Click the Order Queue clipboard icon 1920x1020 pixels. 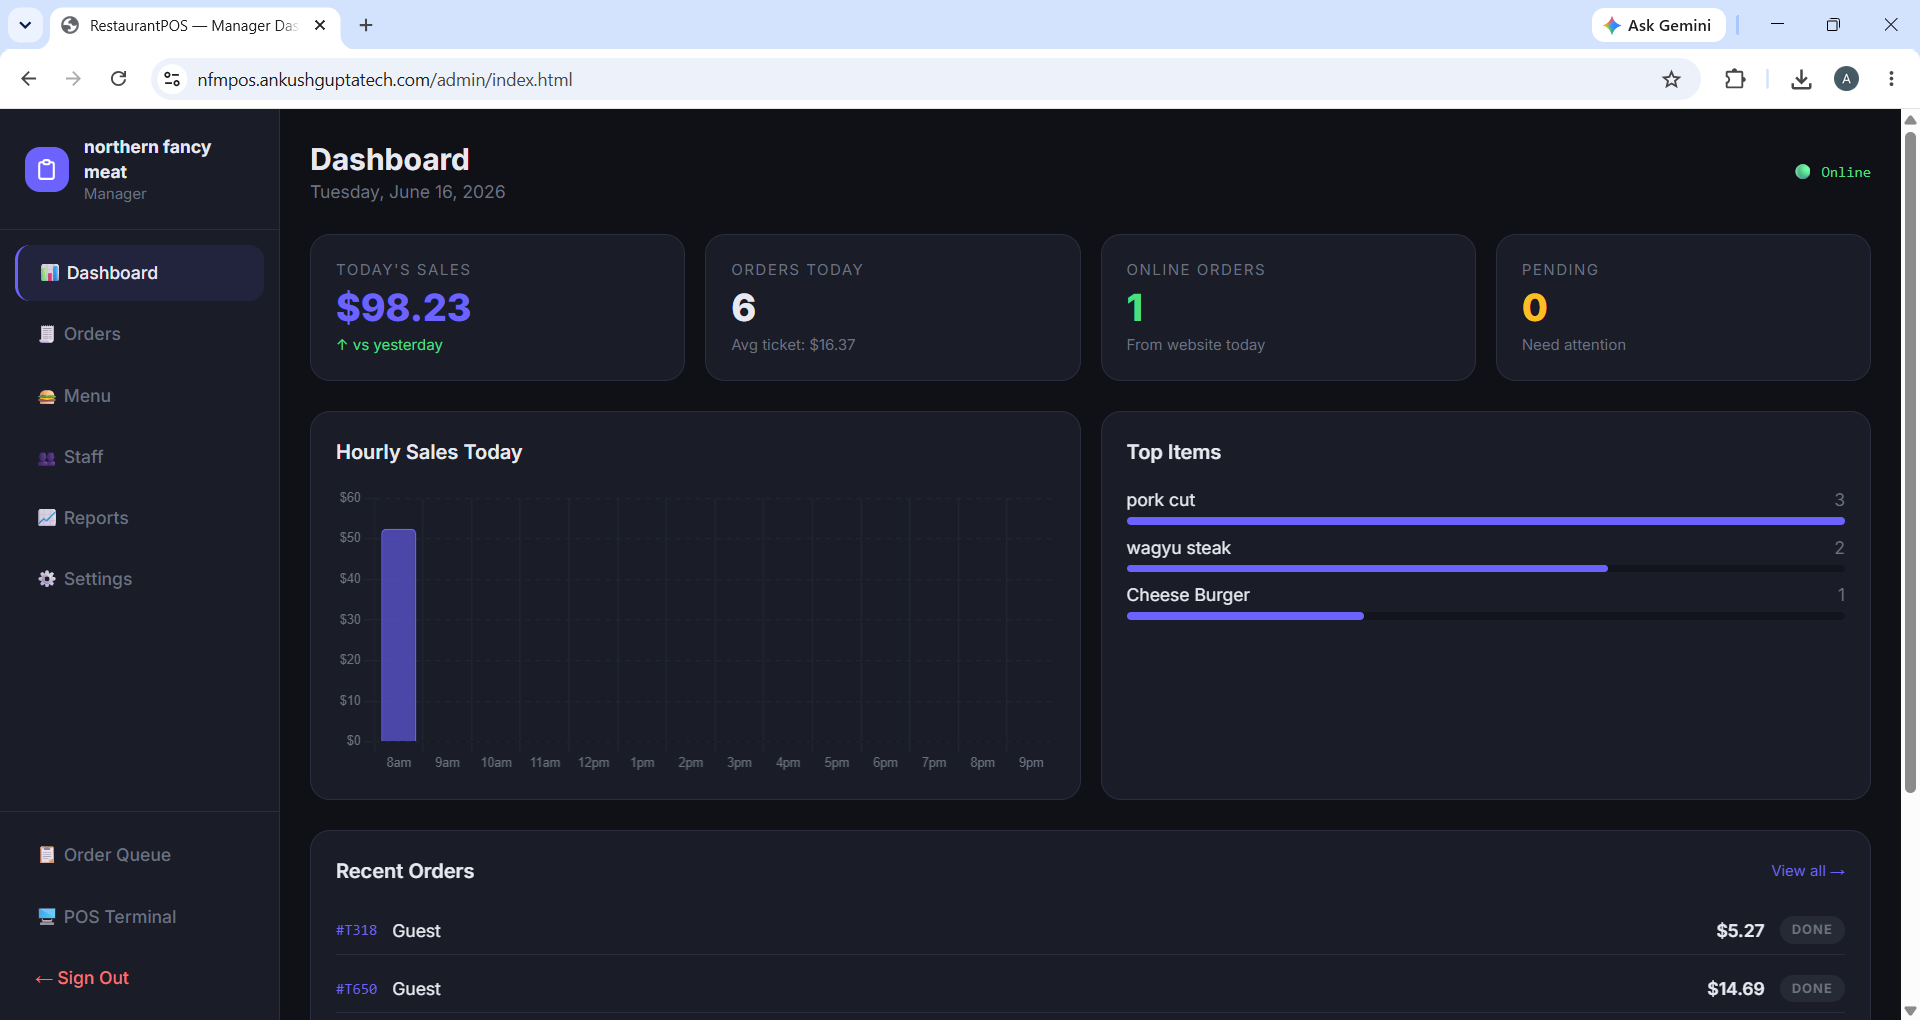tap(47, 855)
